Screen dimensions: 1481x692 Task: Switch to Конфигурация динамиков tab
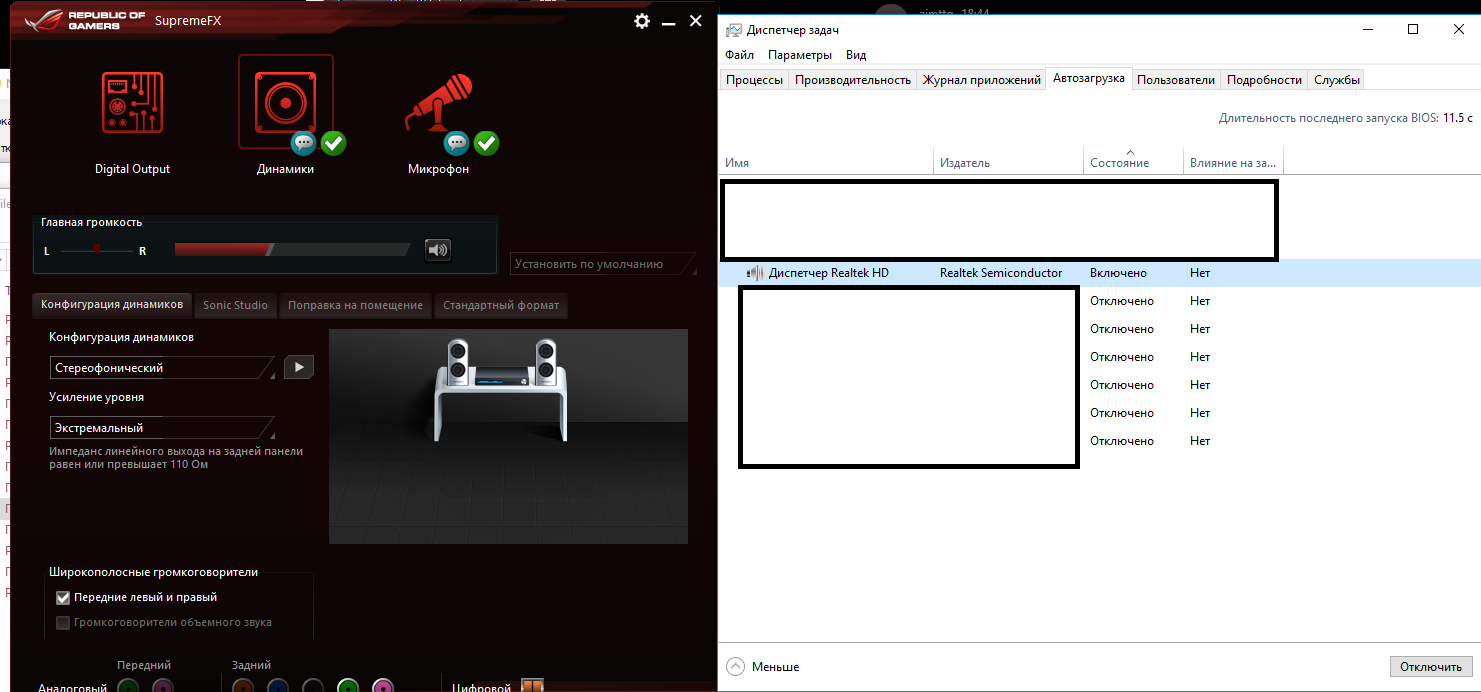pyautogui.click(x=112, y=305)
